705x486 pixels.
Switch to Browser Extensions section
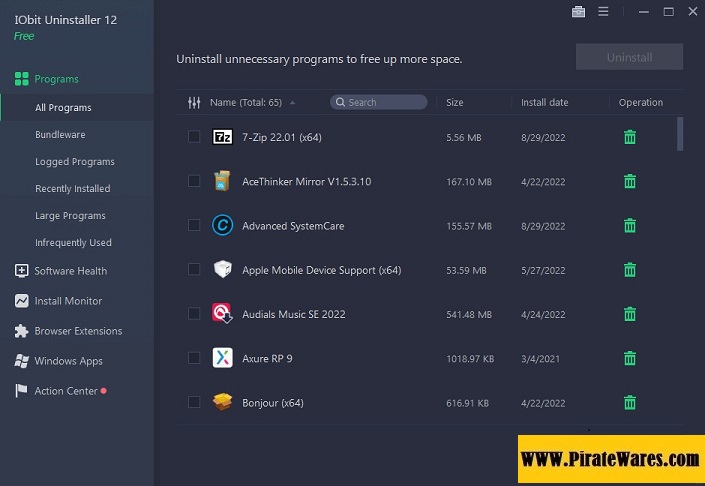pos(78,331)
